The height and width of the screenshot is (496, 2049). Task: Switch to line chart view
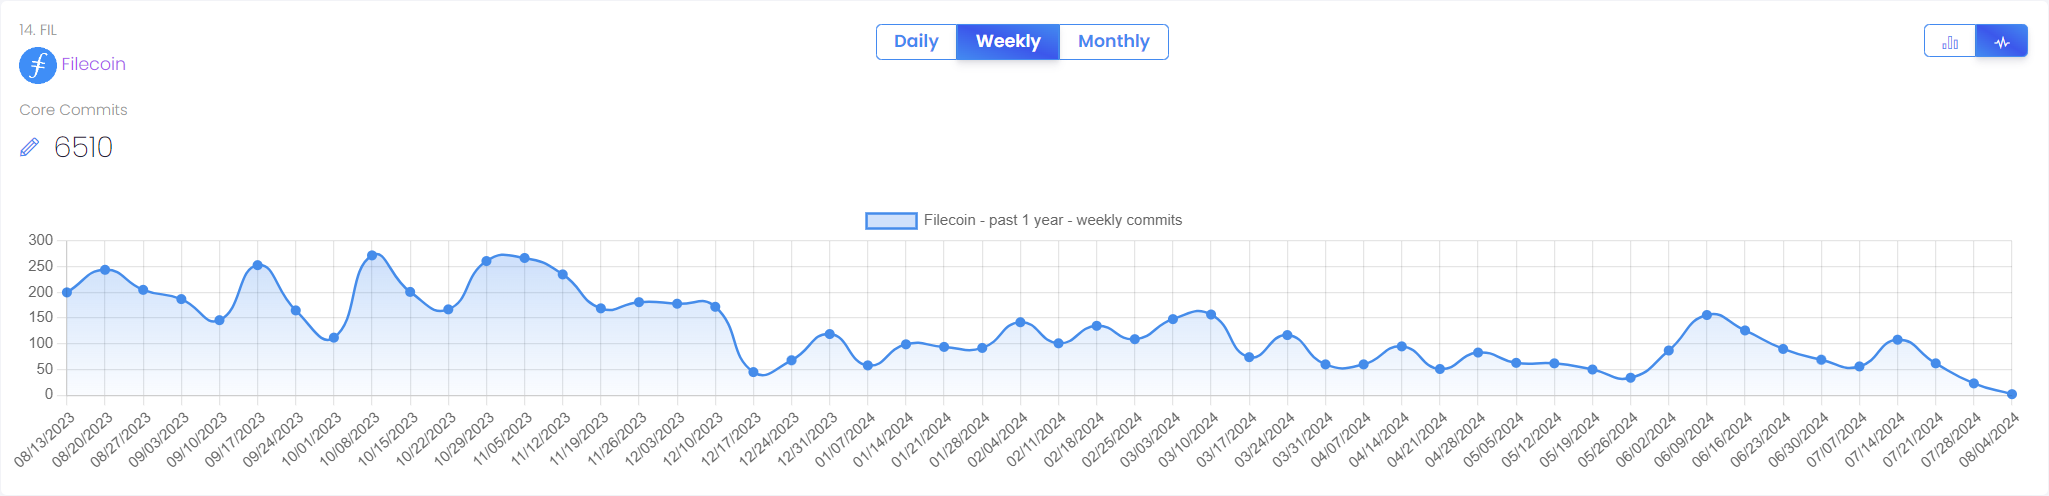(x=2002, y=42)
